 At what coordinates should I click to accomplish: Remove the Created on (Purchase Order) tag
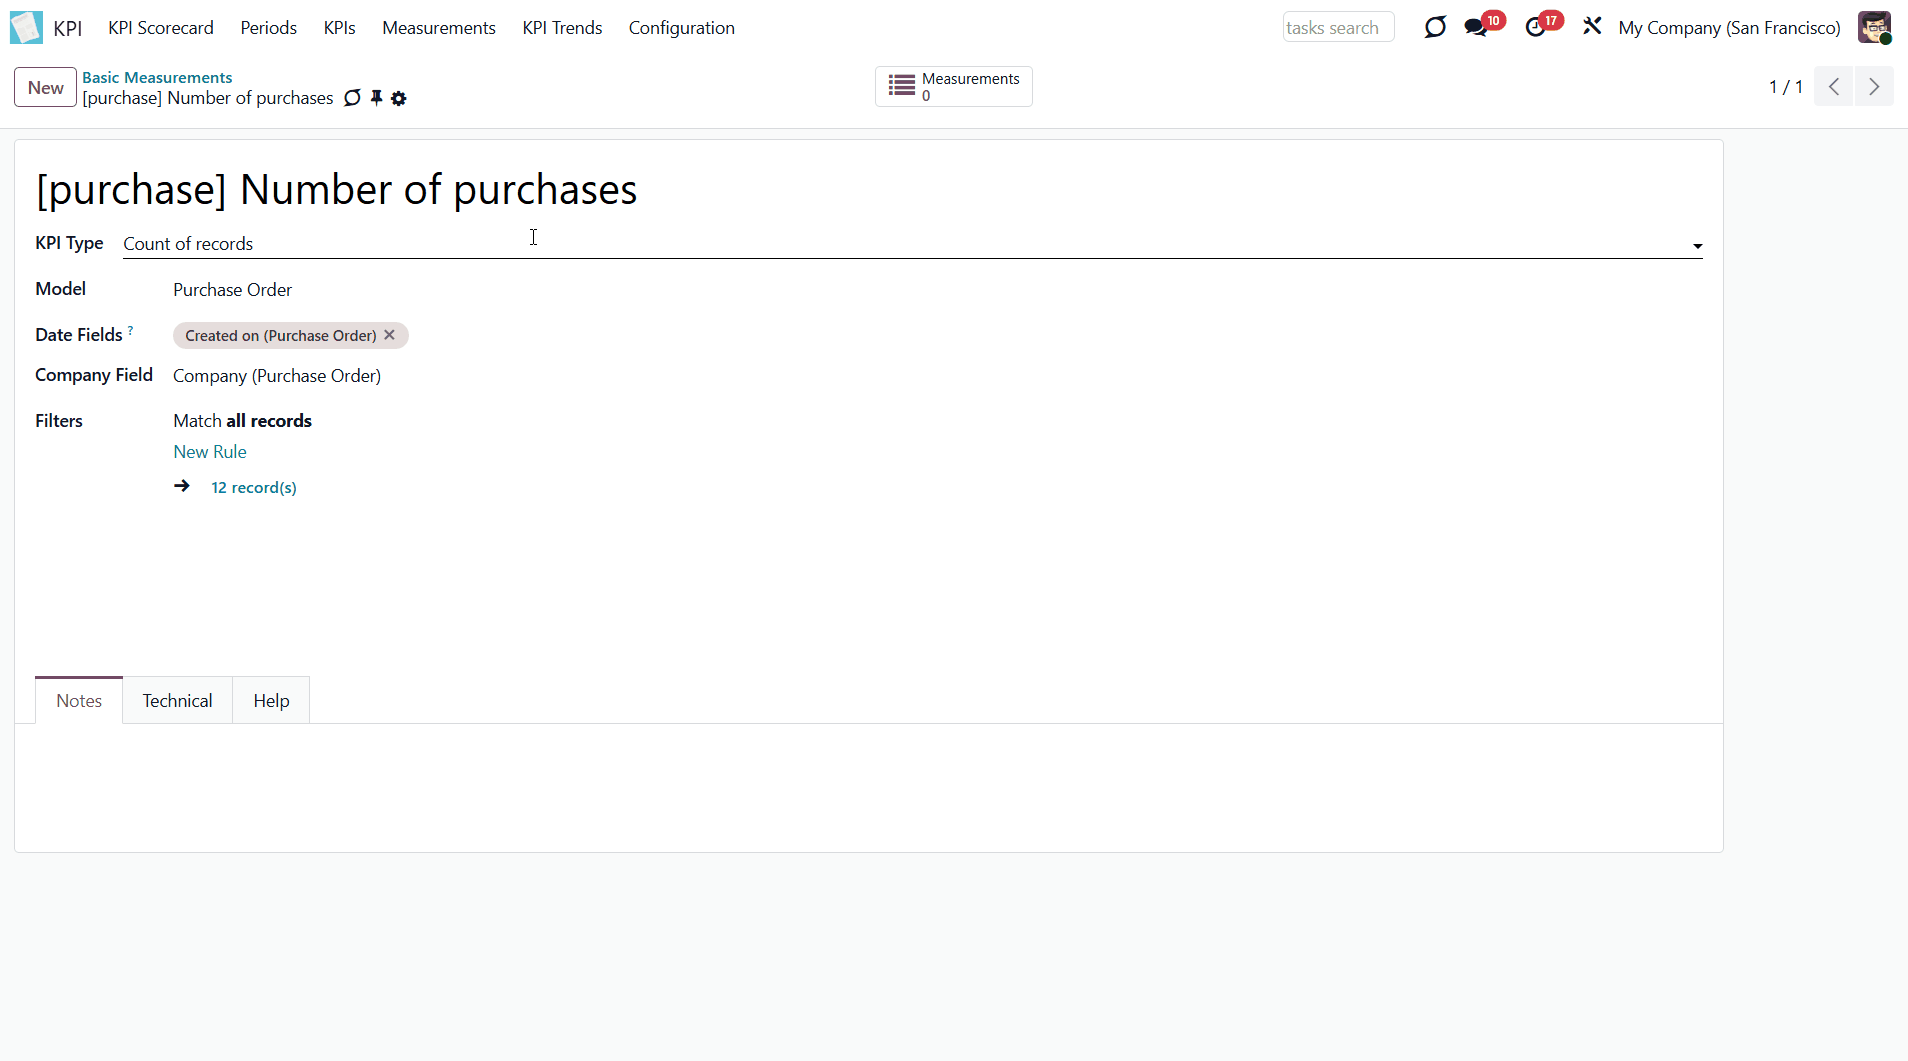(390, 335)
